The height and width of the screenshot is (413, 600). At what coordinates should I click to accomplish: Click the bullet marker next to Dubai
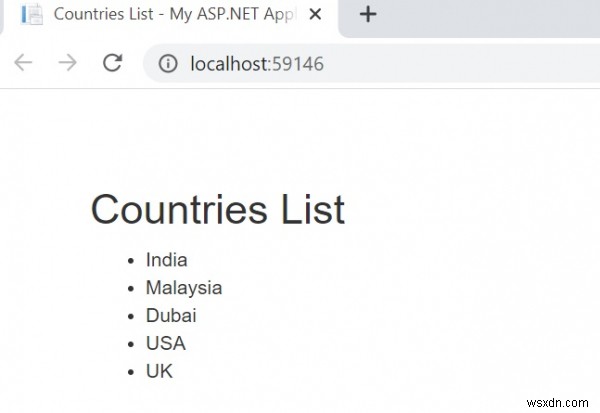click(130, 317)
